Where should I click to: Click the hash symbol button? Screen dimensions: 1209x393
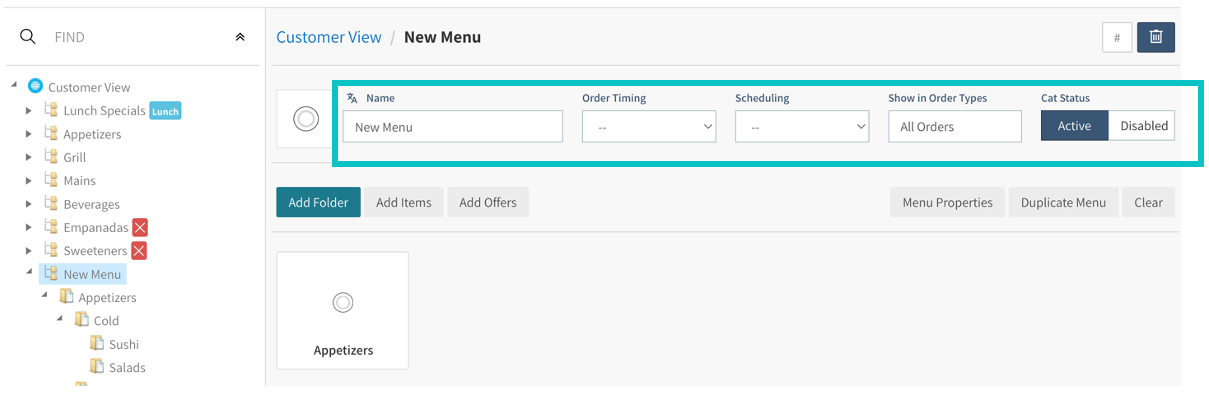click(1117, 37)
